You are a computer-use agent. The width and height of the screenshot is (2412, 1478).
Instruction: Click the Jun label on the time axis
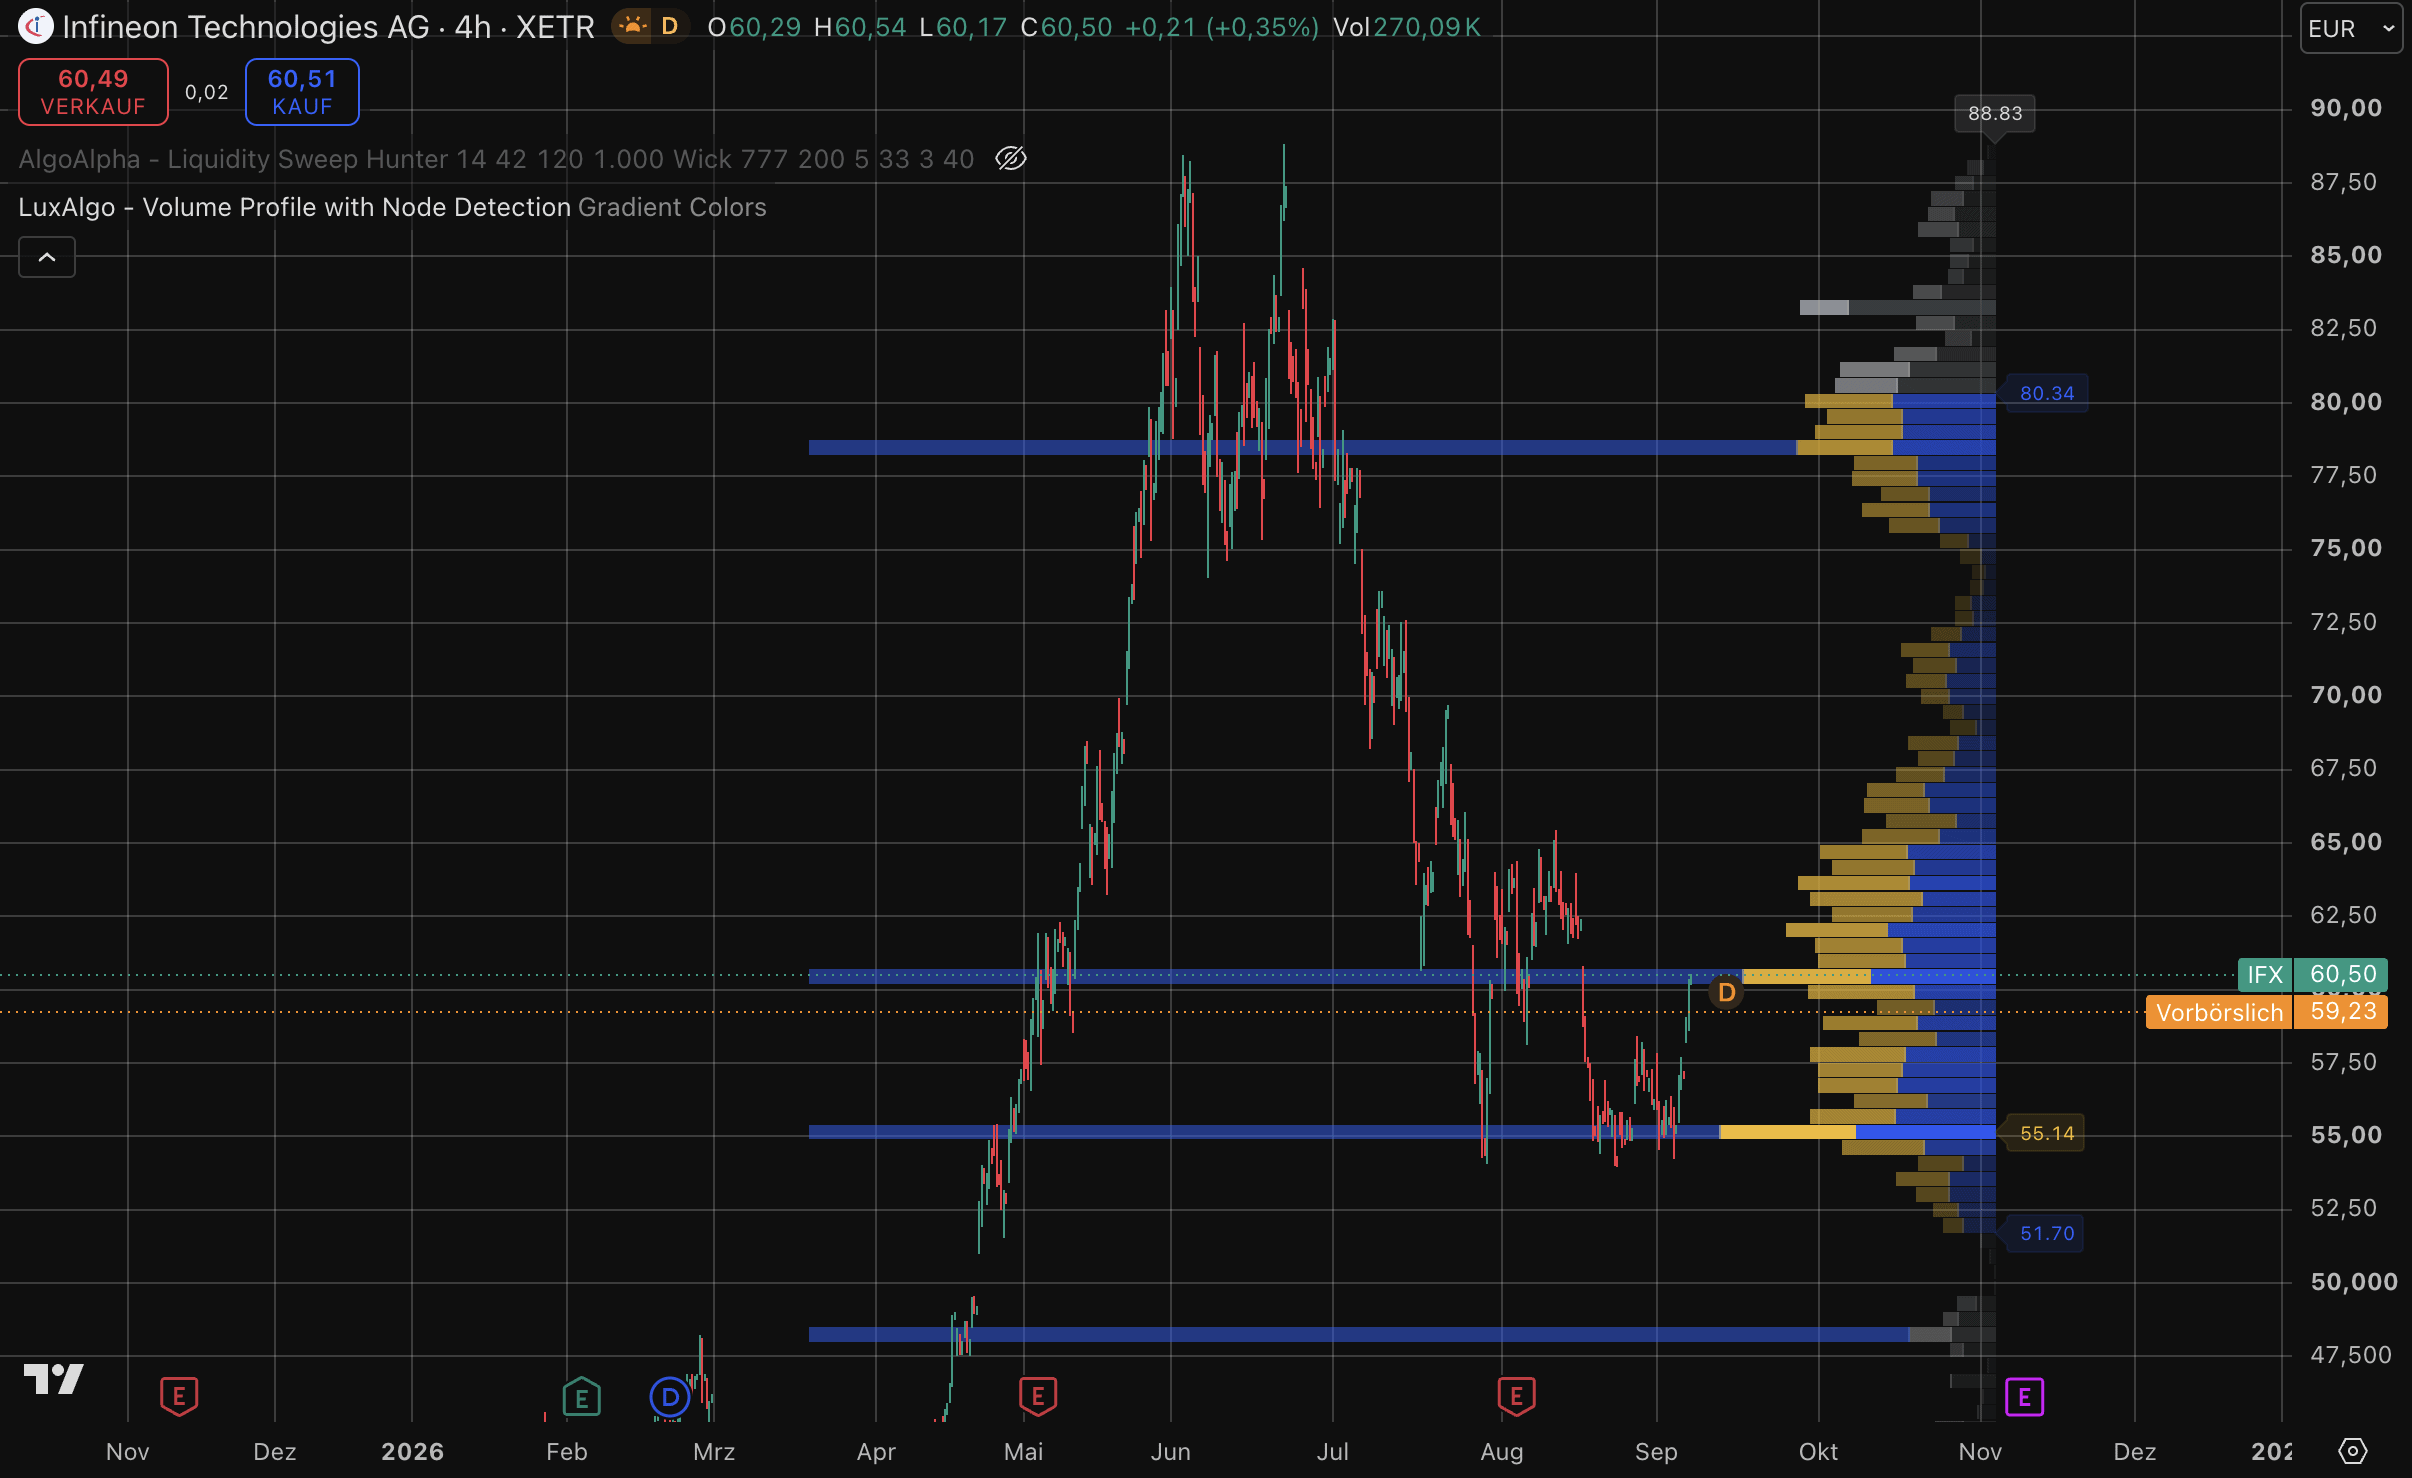coord(1170,1452)
